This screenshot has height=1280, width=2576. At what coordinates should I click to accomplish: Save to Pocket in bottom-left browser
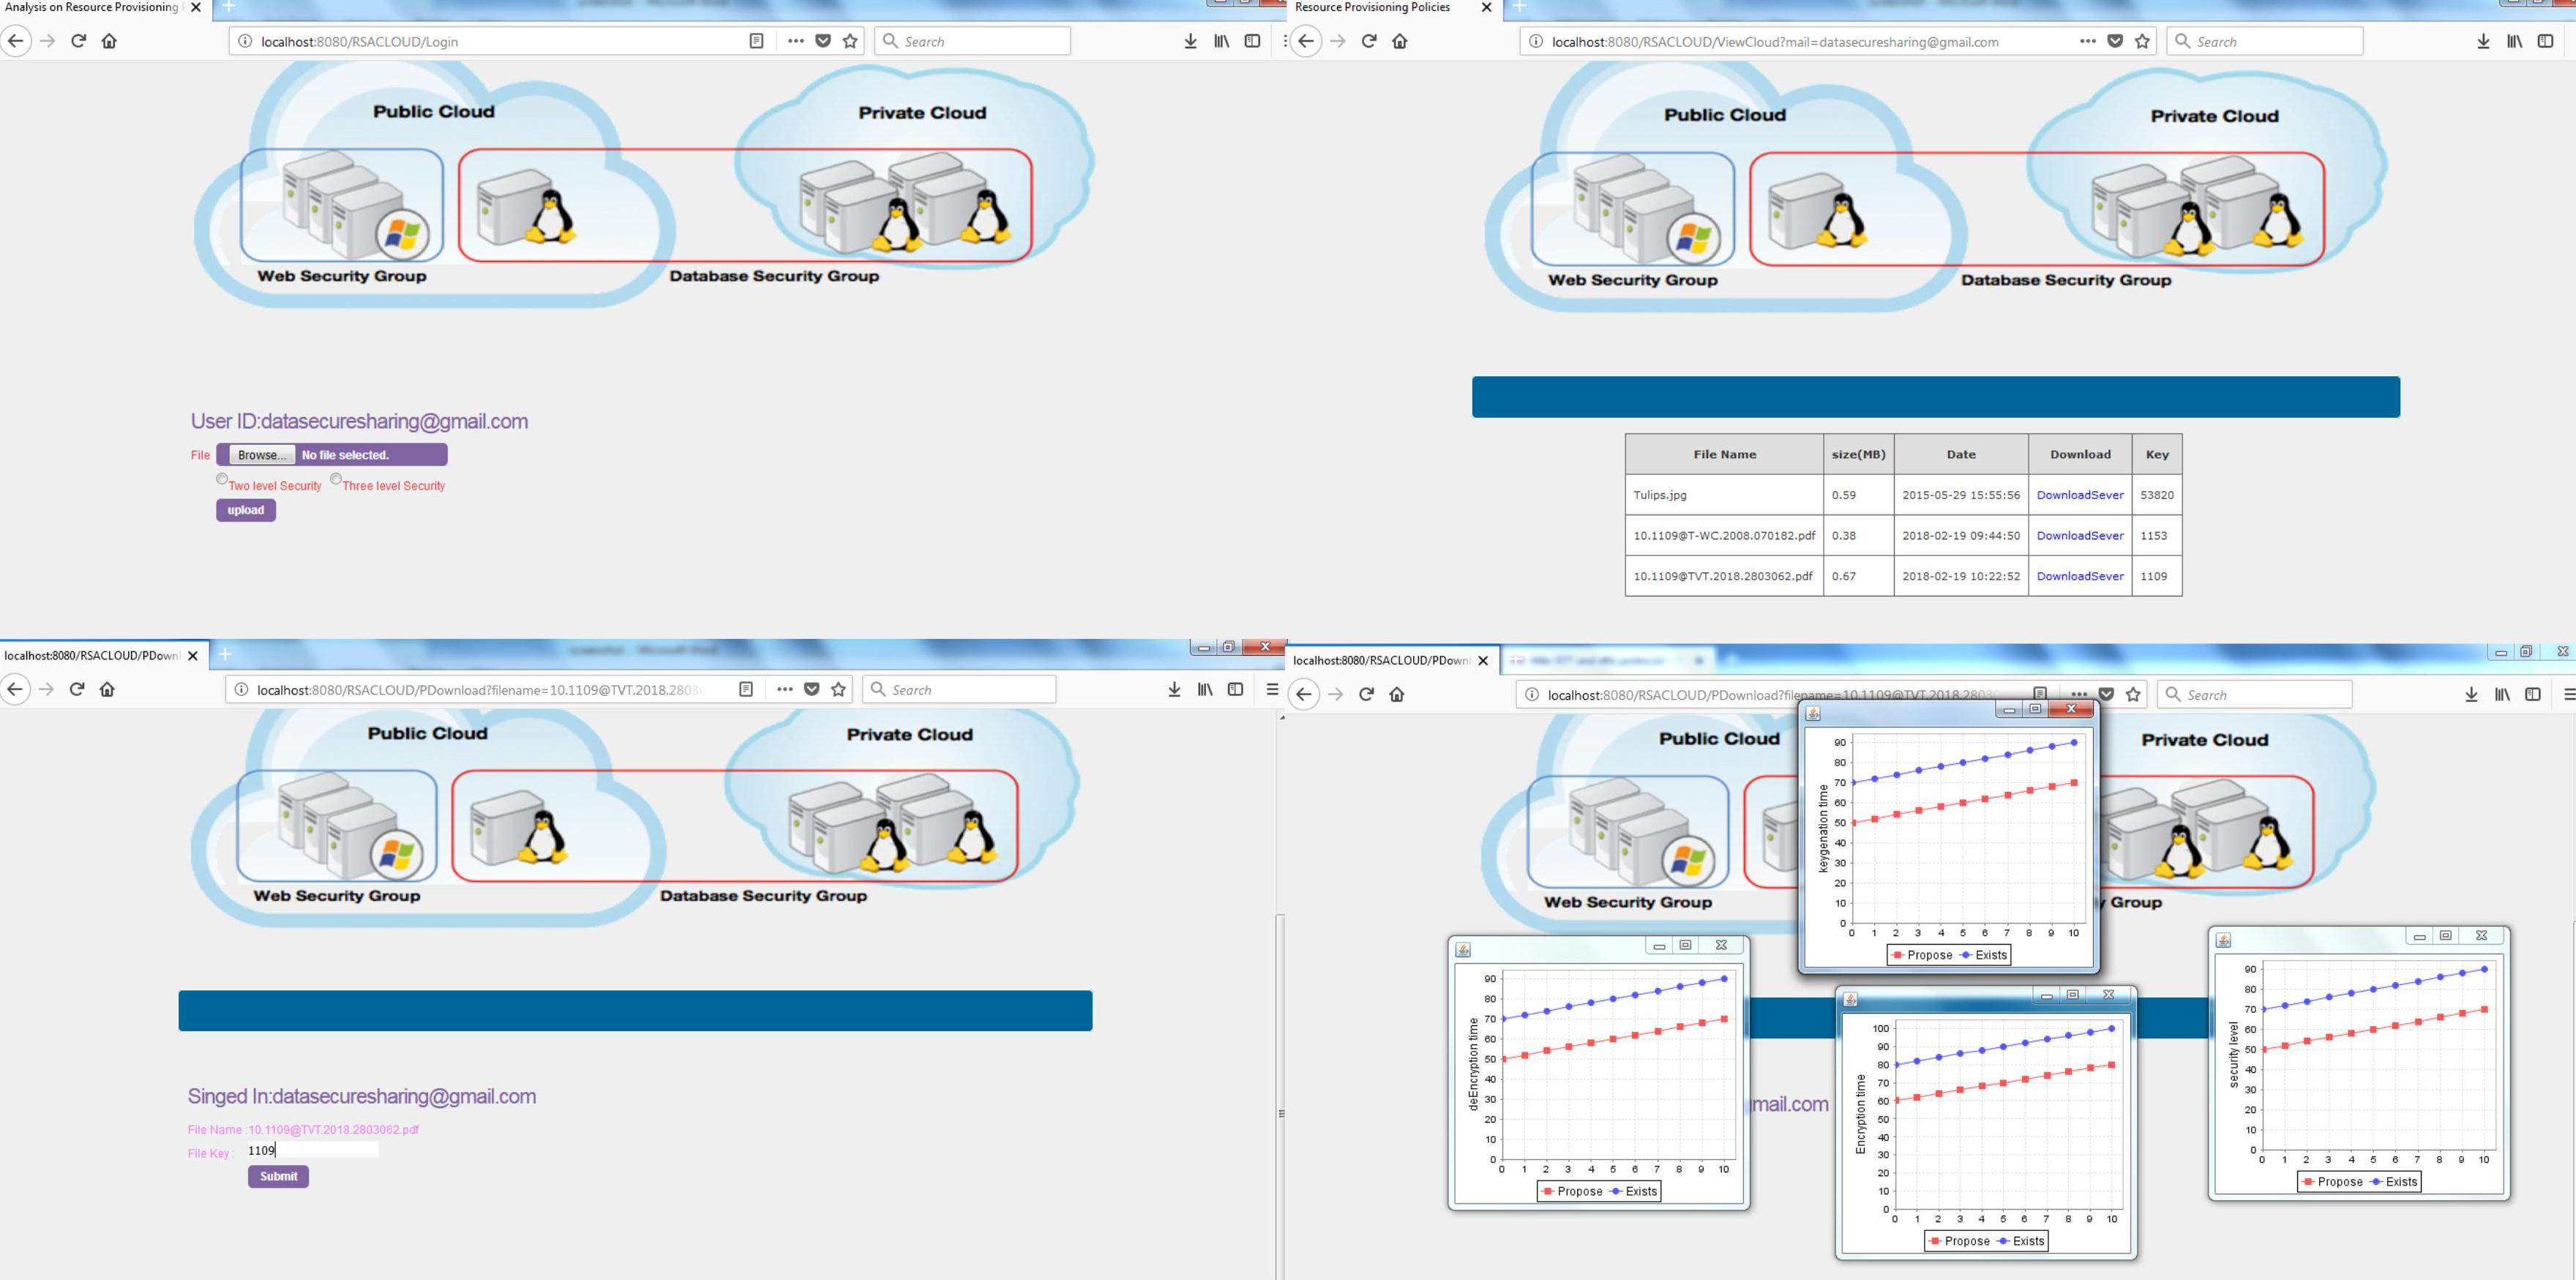(812, 689)
